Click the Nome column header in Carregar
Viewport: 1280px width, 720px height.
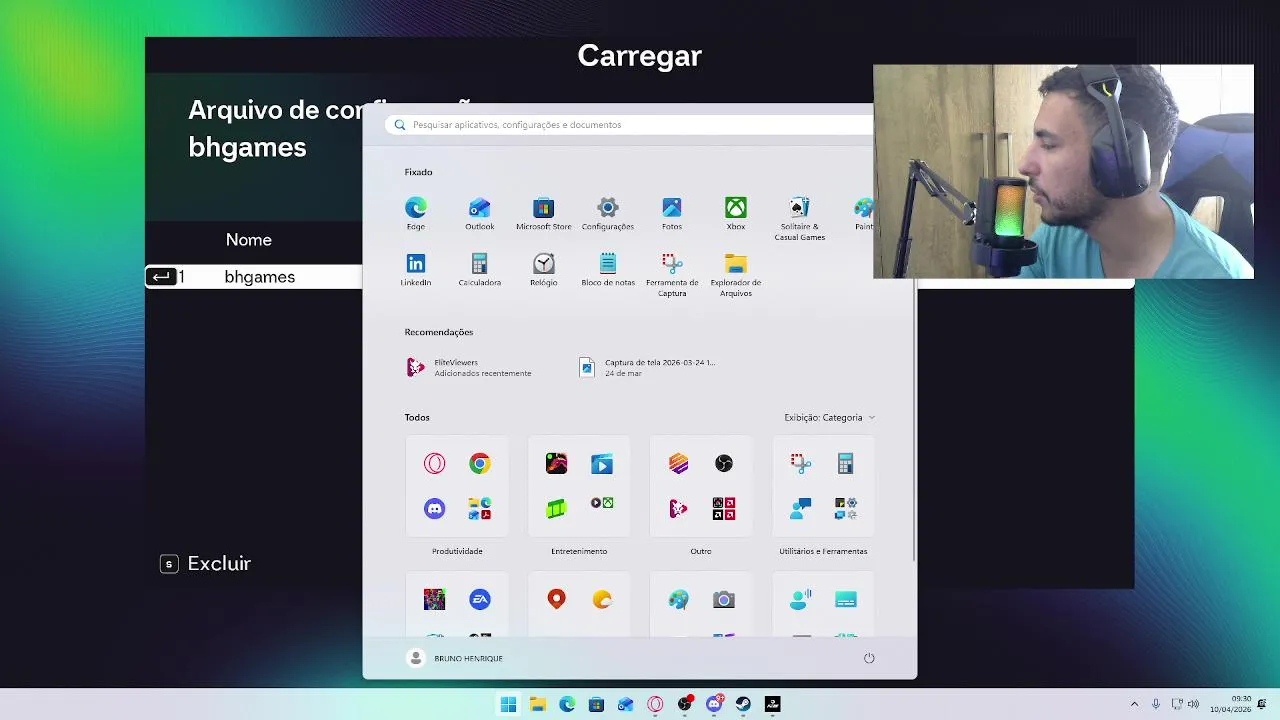click(x=249, y=240)
